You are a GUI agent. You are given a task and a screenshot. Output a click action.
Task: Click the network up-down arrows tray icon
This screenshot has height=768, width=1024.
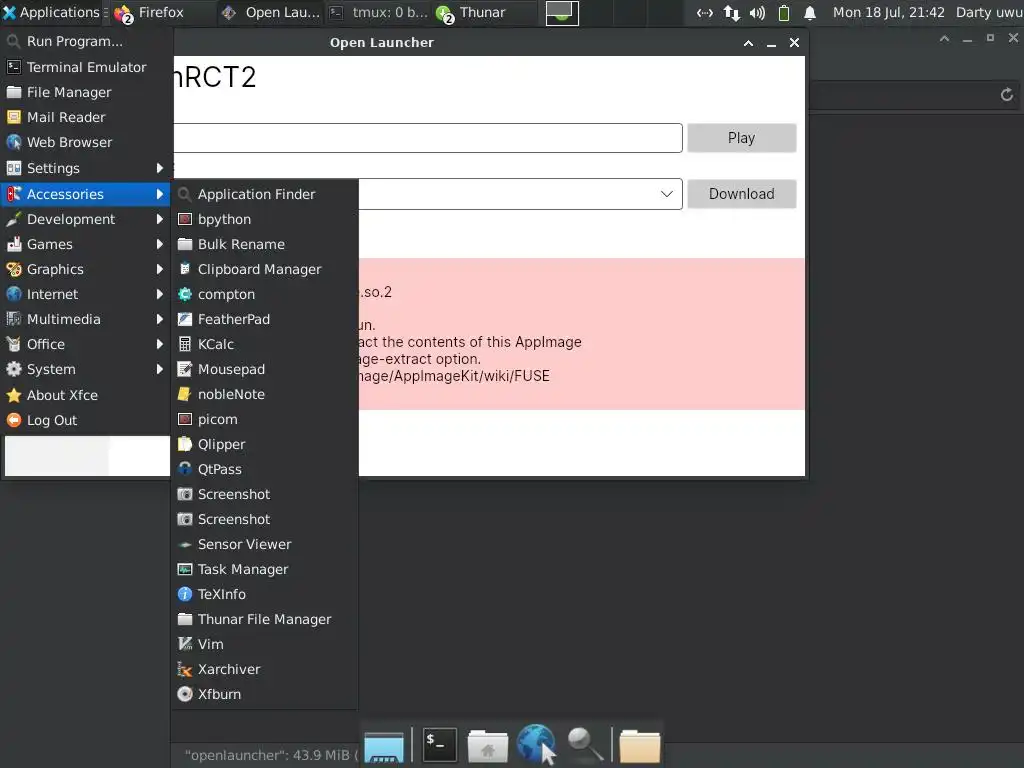[x=731, y=12]
